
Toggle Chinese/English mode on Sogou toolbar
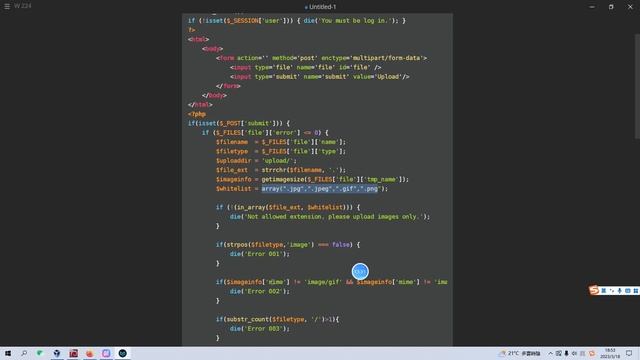pos(604,291)
